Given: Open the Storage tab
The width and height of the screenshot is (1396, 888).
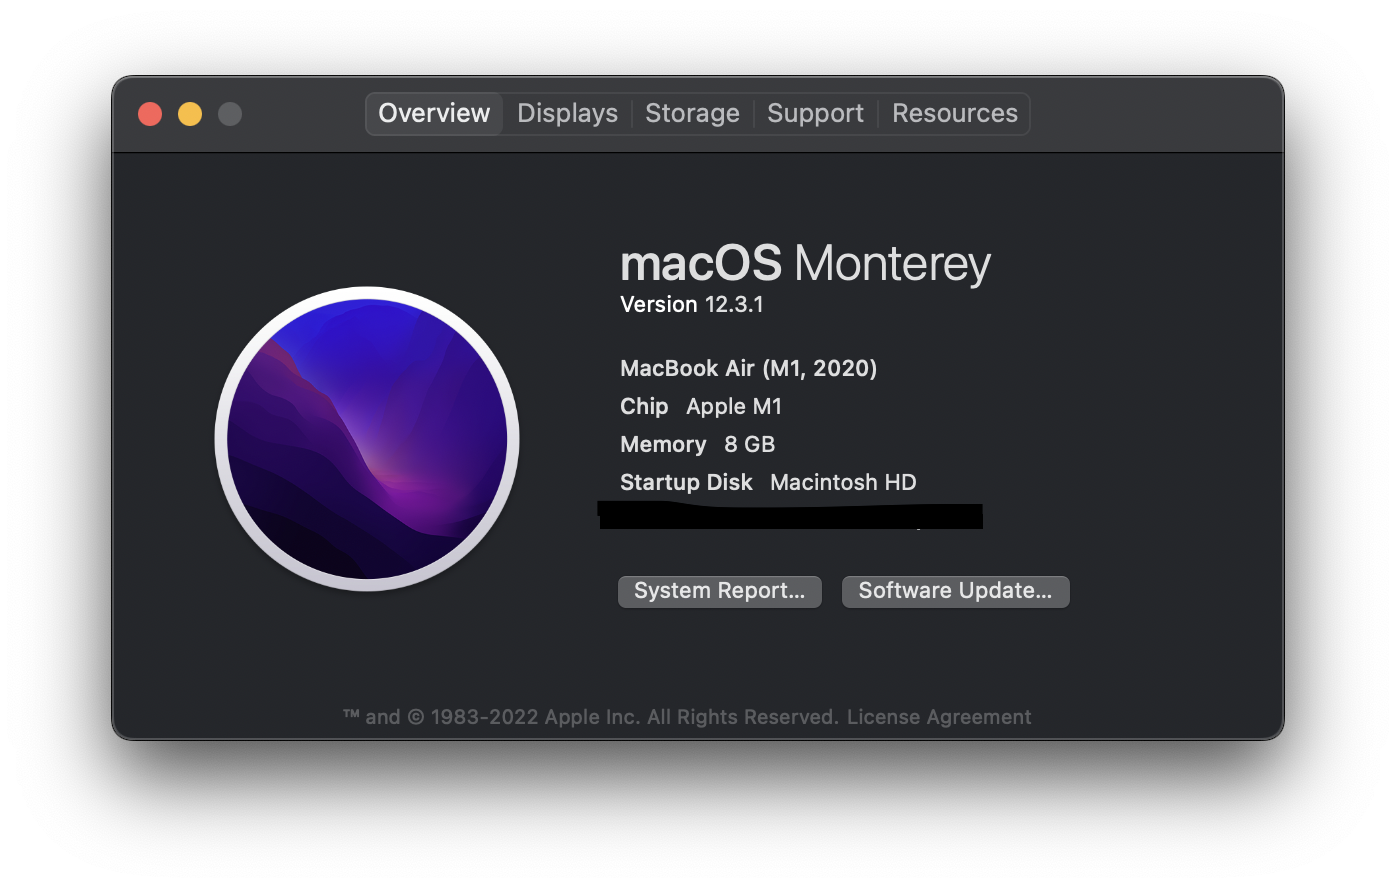Looking at the screenshot, I should [x=692, y=114].
